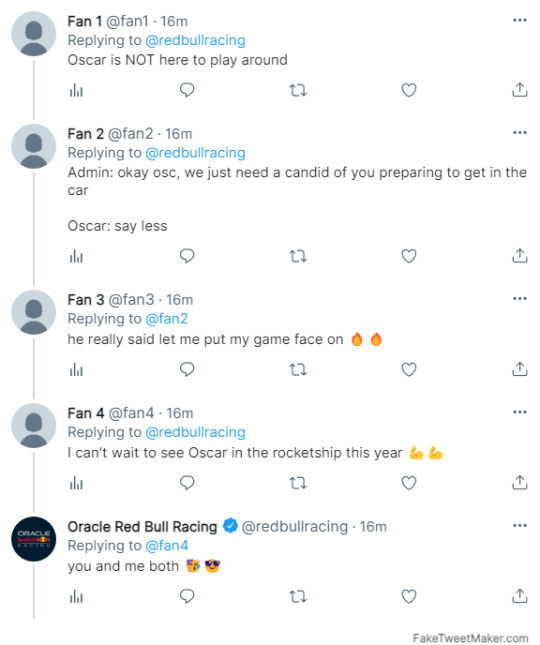Open Oracle Red Bull Racing profile picture
The width and height of the screenshot is (540, 645).
pos(34,539)
